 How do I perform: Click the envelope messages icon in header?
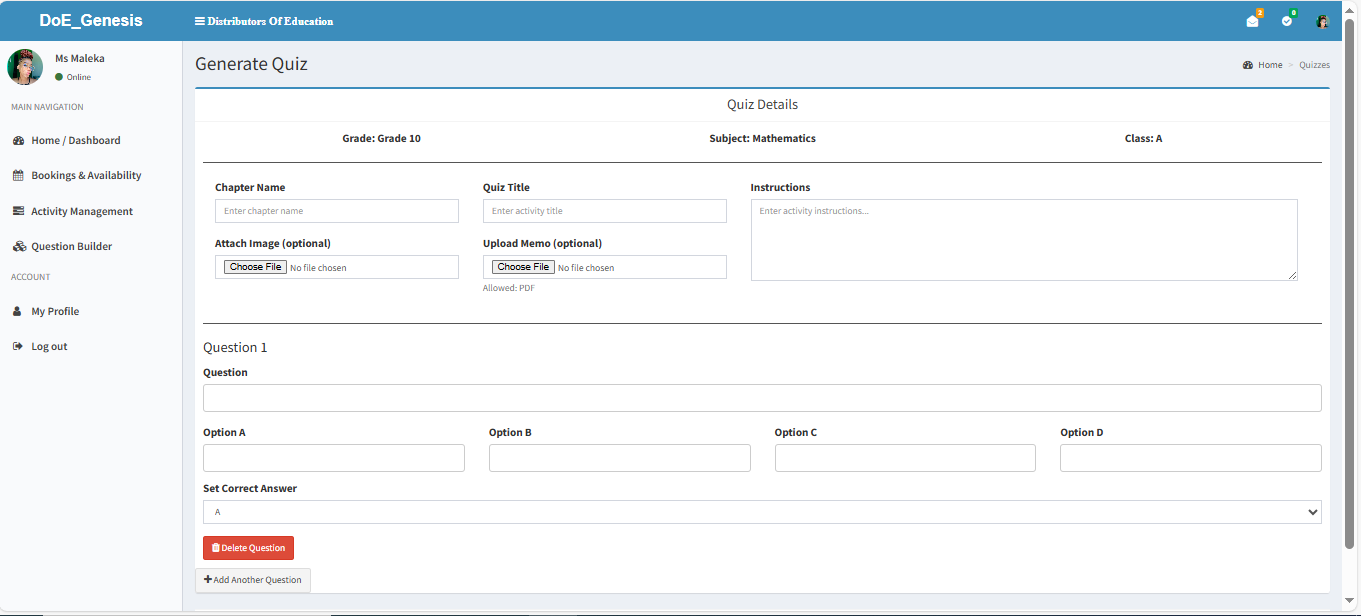coord(1252,21)
